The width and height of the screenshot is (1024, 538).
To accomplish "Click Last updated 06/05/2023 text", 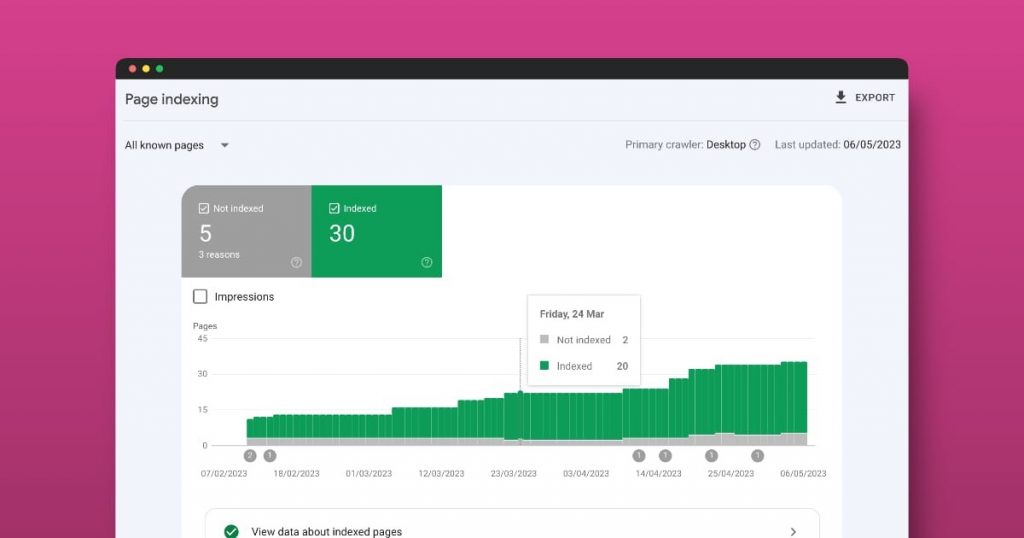I will pyautogui.click(x=838, y=145).
